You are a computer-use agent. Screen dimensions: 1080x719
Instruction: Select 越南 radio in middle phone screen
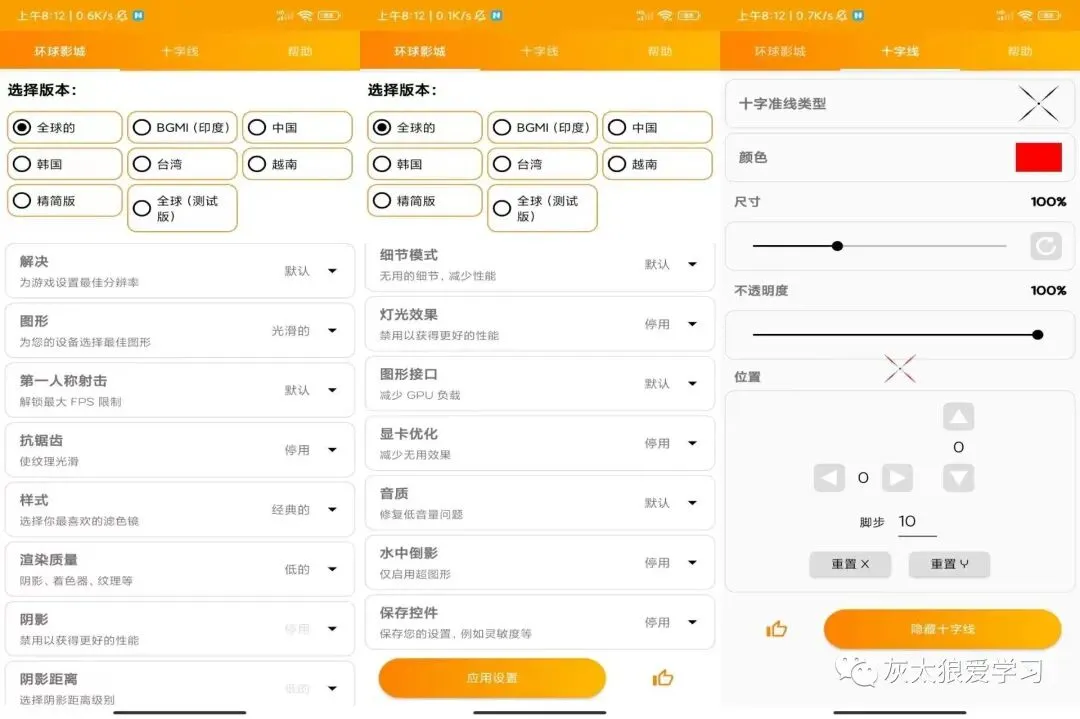click(x=657, y=164)
